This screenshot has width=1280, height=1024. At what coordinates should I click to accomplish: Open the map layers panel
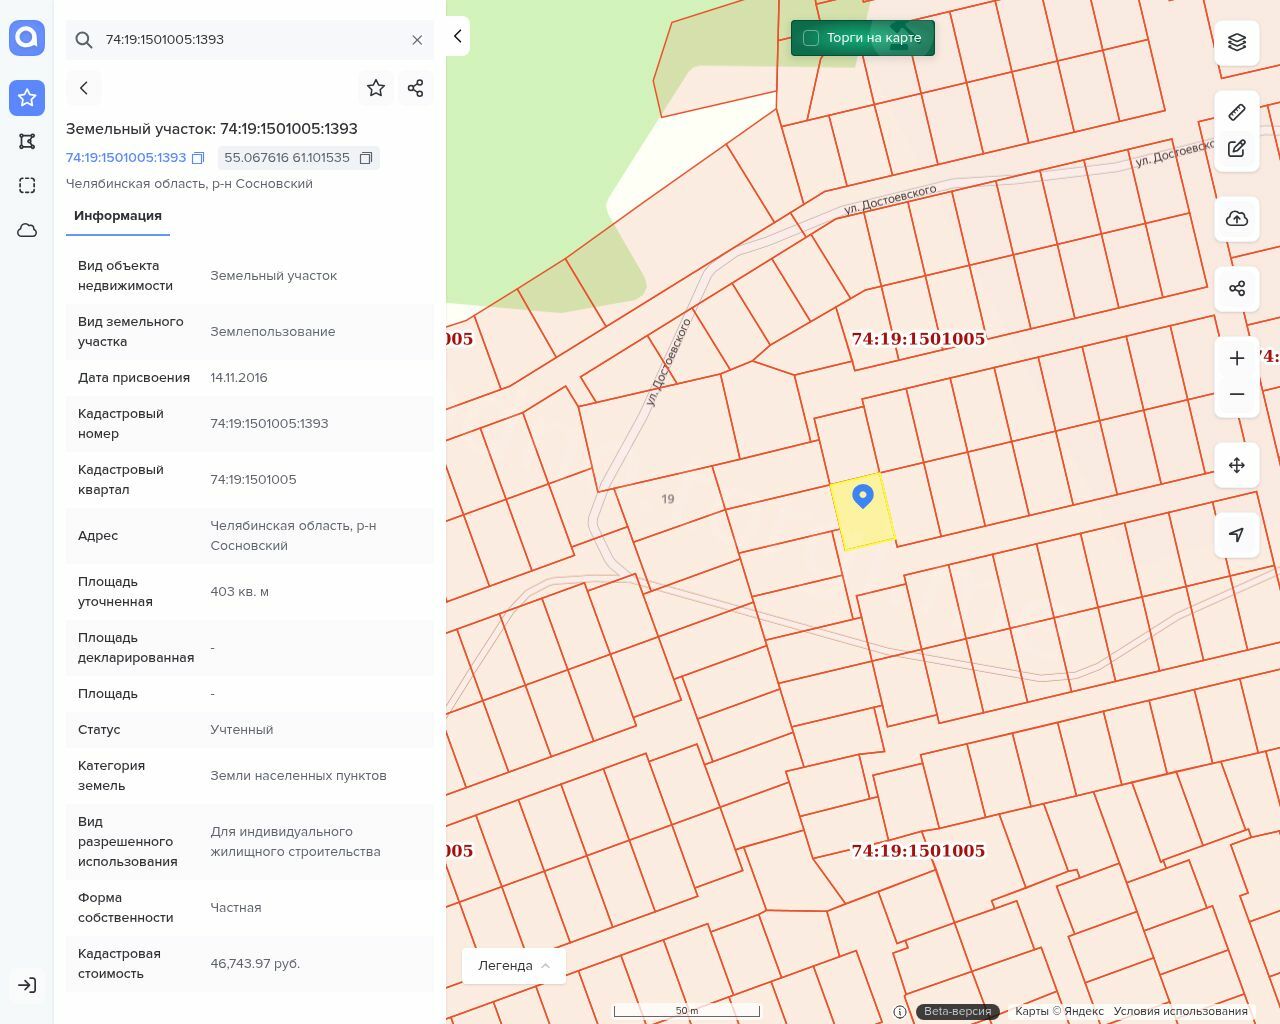click(x=1237, y=42)
